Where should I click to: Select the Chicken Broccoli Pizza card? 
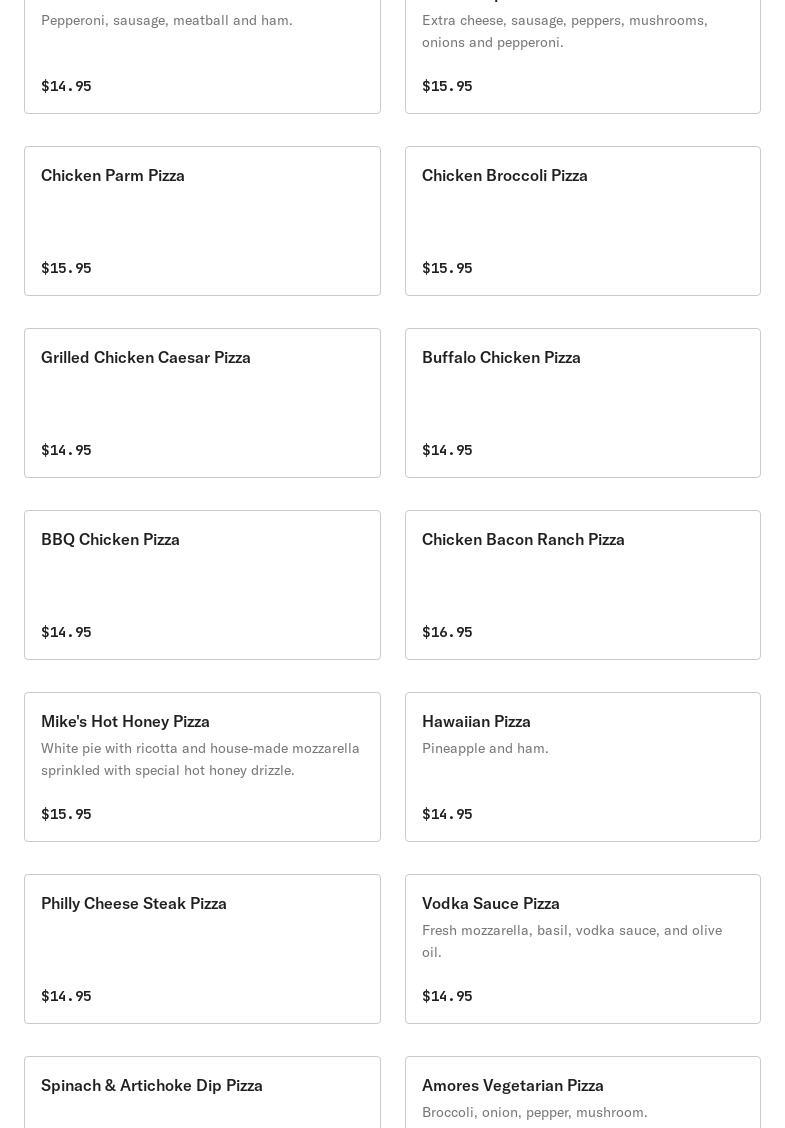[582, 221]
